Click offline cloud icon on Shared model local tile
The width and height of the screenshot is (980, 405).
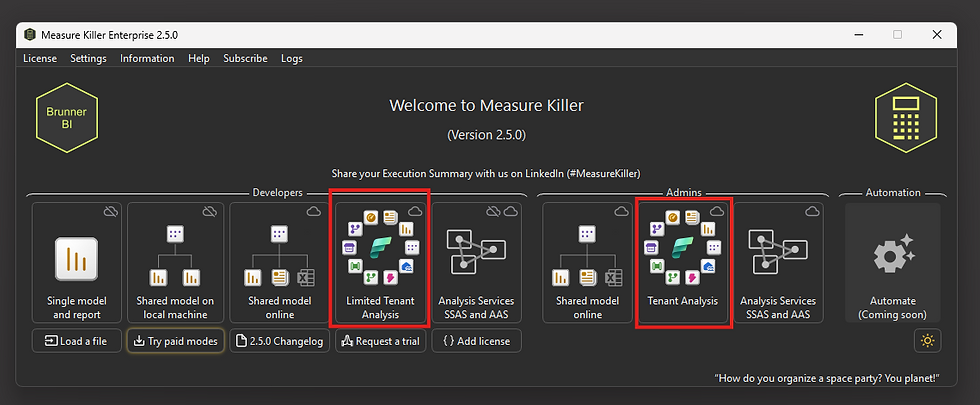tap(210, 212)
